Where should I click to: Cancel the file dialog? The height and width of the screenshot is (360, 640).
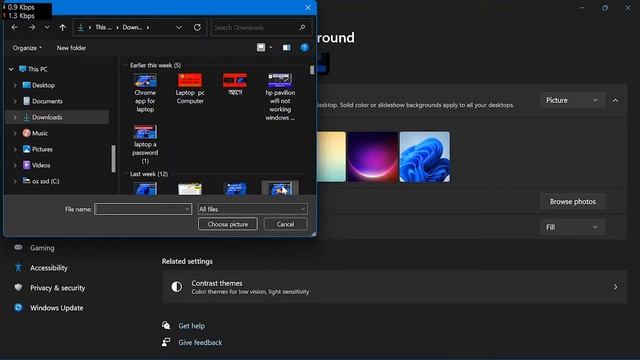coord(285,224)
